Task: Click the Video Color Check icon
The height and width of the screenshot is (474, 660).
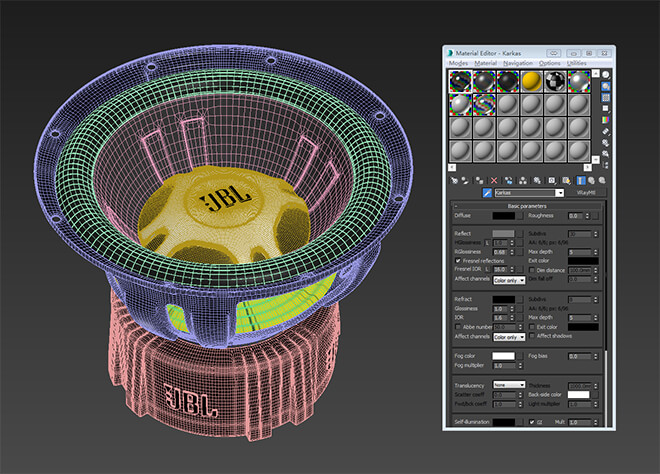Action: coord(606,120)
